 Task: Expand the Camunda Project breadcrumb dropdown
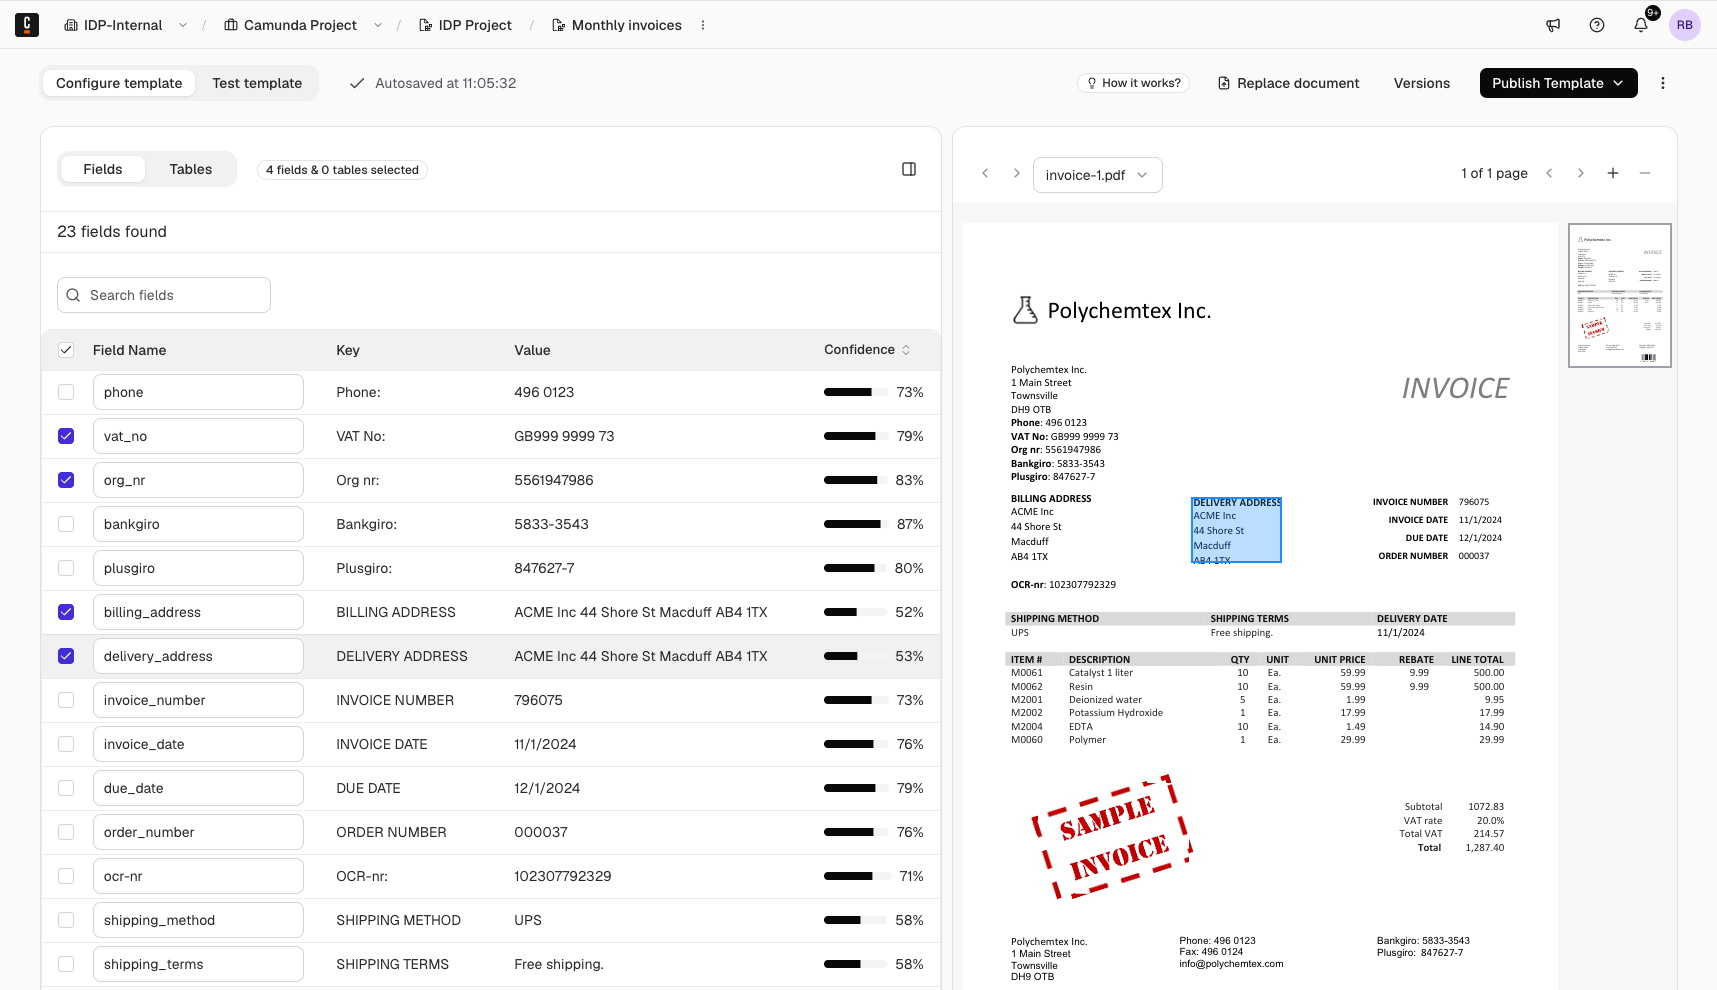click(x=378, y=25)
